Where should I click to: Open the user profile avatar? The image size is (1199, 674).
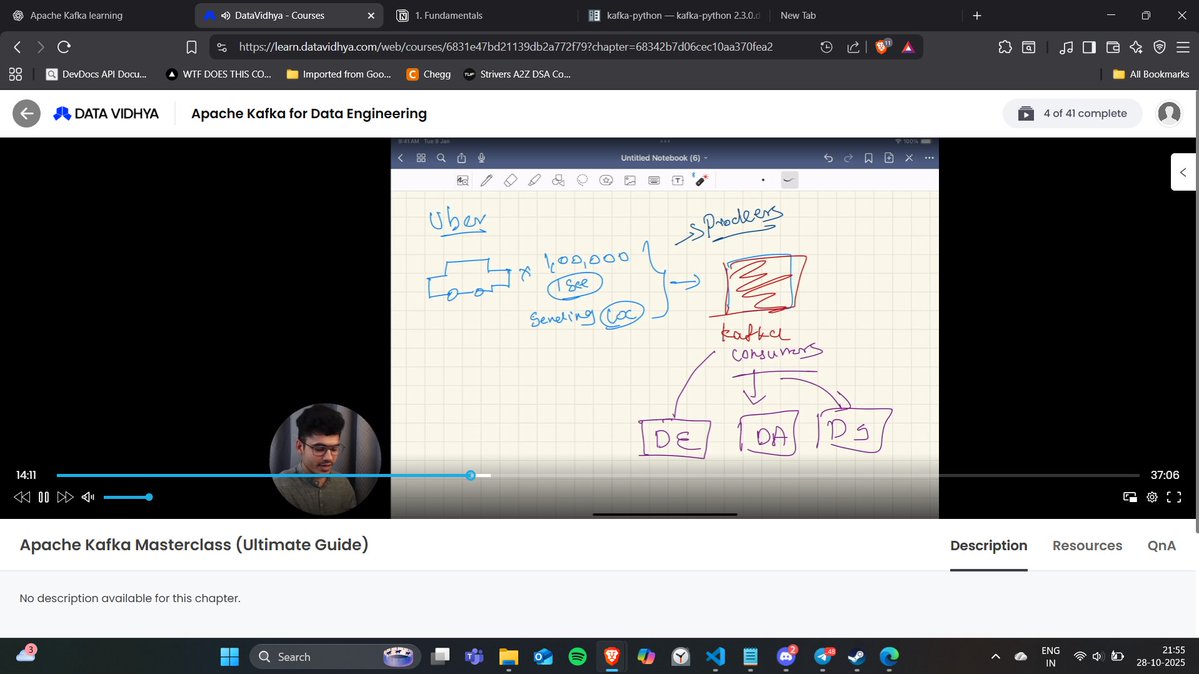1169,113
